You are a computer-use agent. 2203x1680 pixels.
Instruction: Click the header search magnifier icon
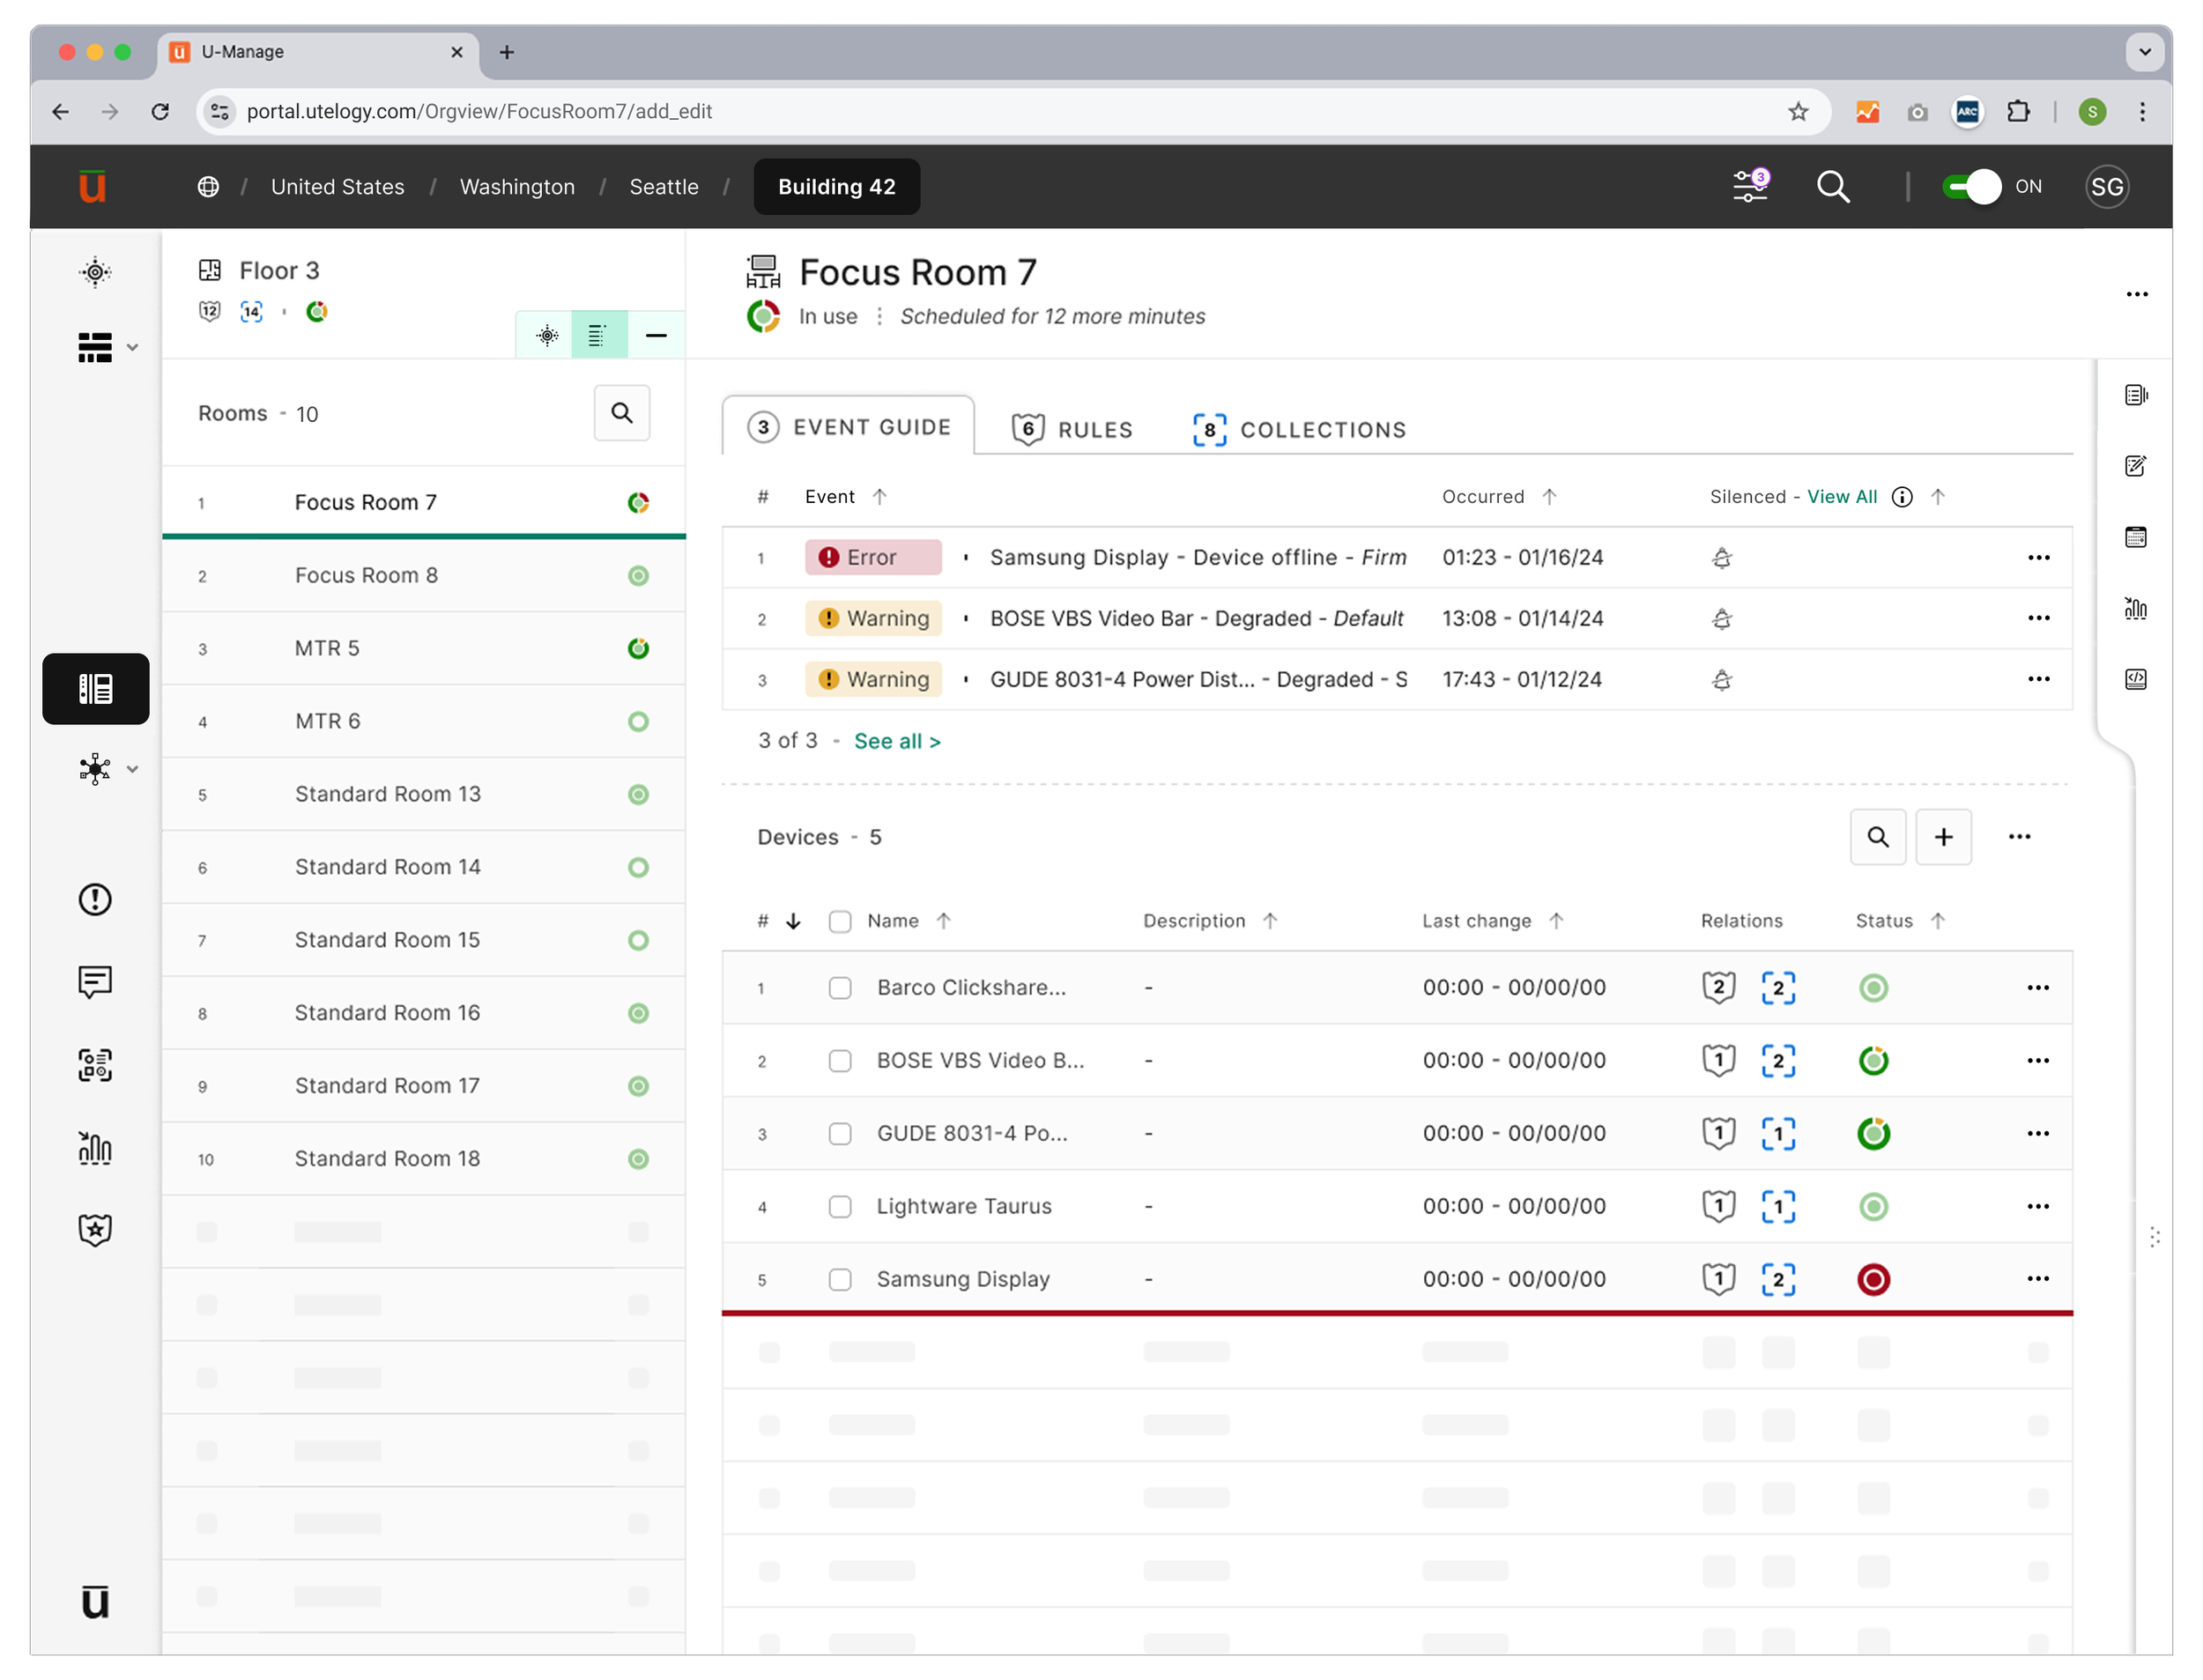1832,187
